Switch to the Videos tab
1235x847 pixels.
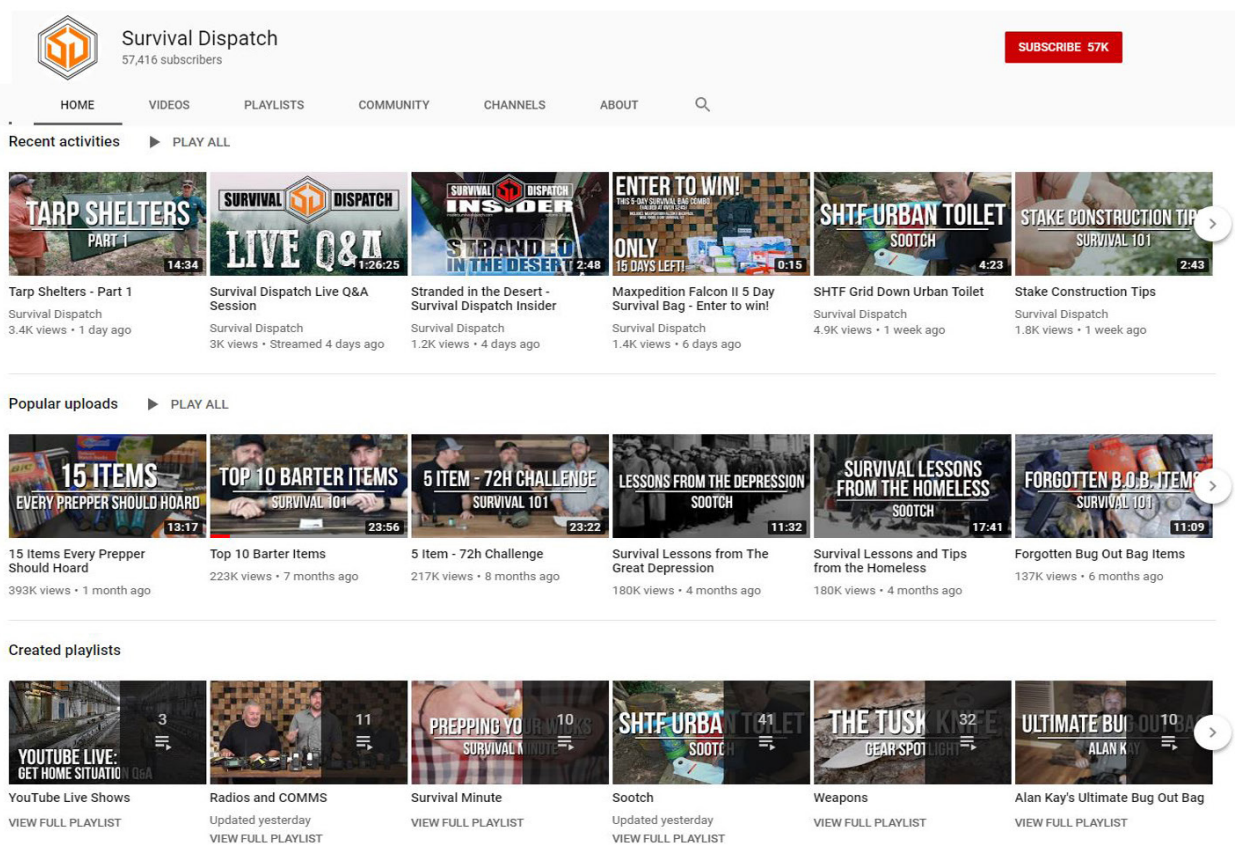click(x=169, y=105)
